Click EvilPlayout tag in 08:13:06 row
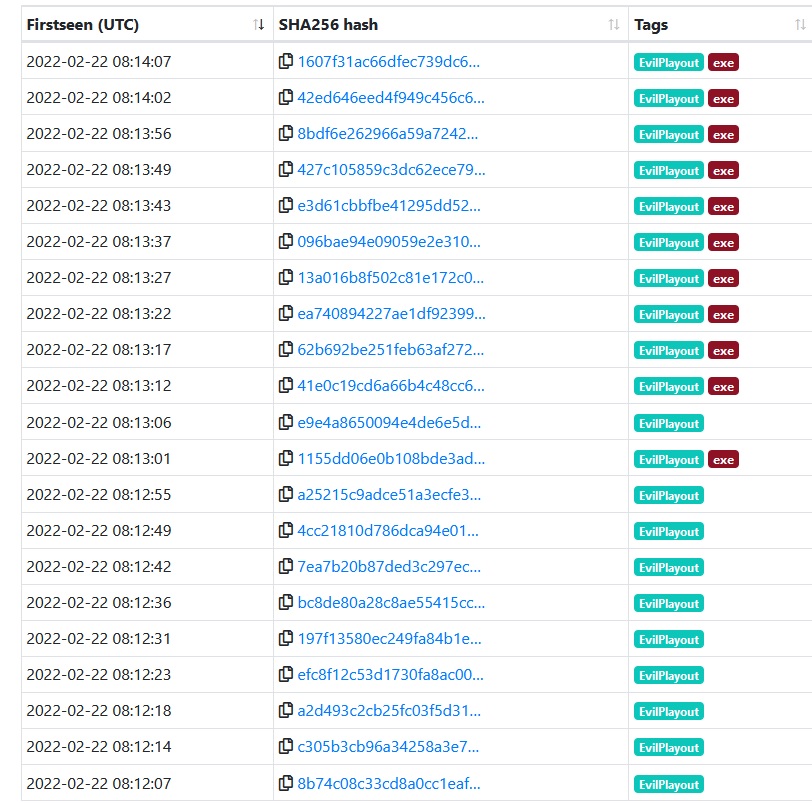812x803 pixels. point(669,424)
